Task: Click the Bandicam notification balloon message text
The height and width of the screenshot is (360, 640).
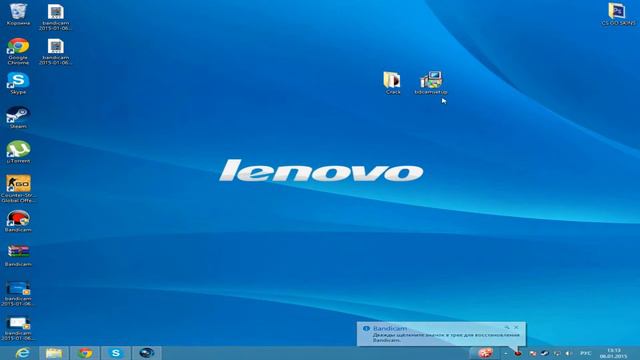Action: pos(446,337)
